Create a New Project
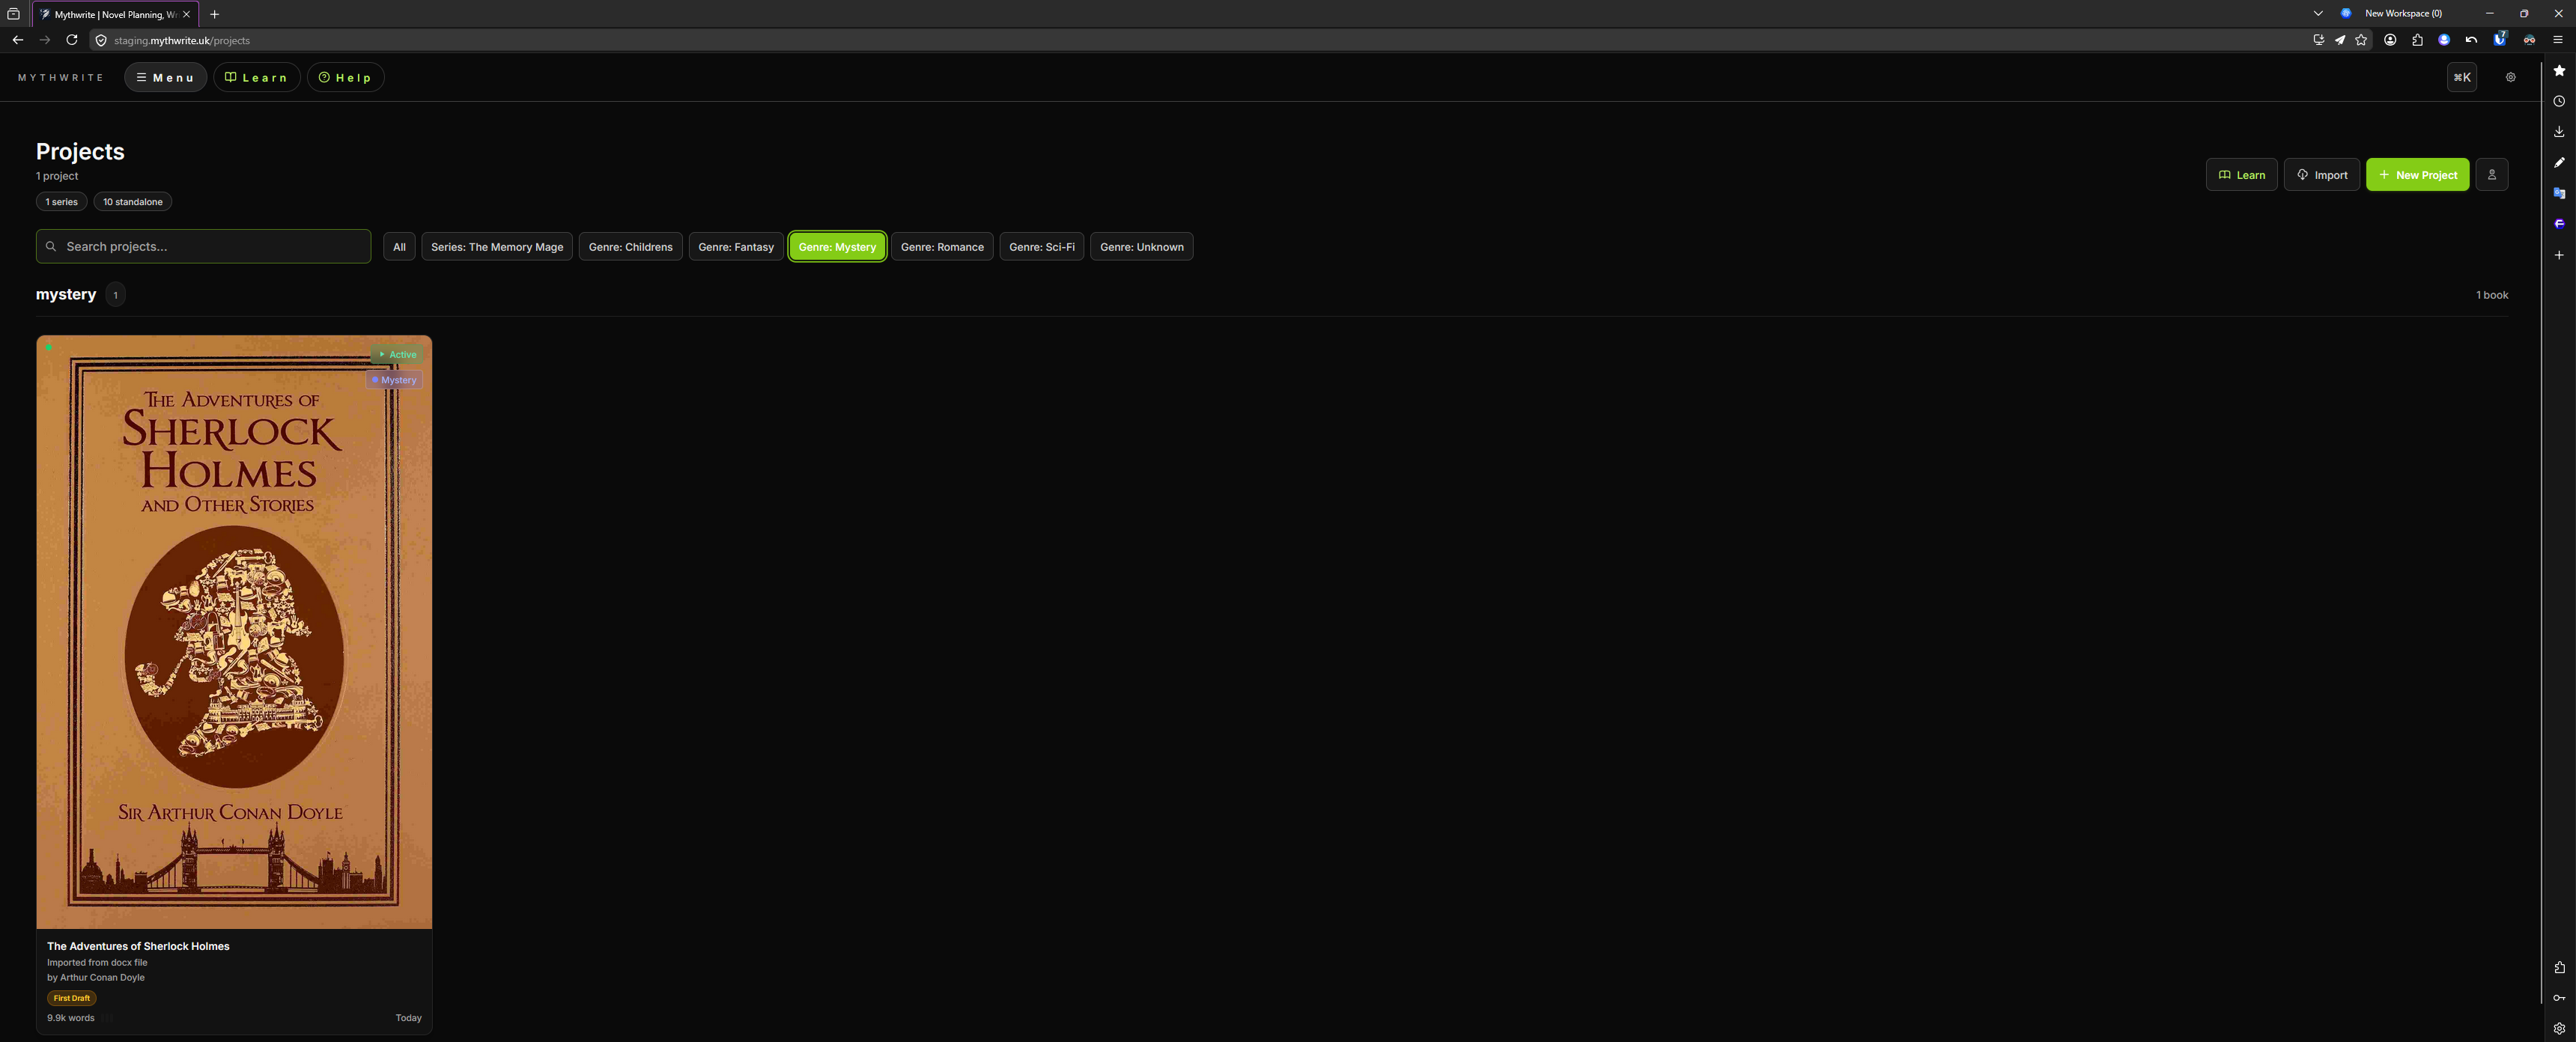This screenshot has height=1042, width=2576. coord(2417,175)
